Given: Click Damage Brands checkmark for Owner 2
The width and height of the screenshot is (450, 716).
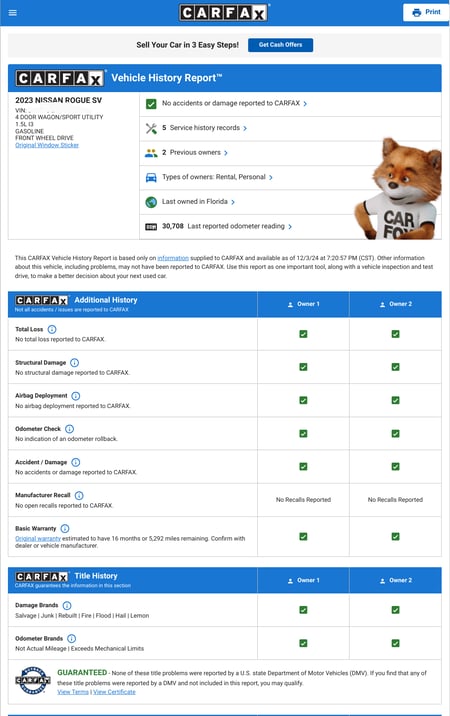Looking at the screenshot, I should point(396,610).
